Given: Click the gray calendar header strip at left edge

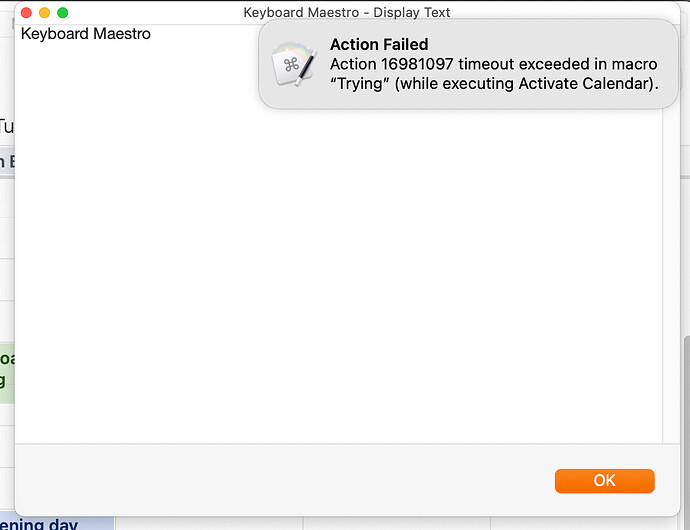Looking at the screenshot, I should 7,162.
